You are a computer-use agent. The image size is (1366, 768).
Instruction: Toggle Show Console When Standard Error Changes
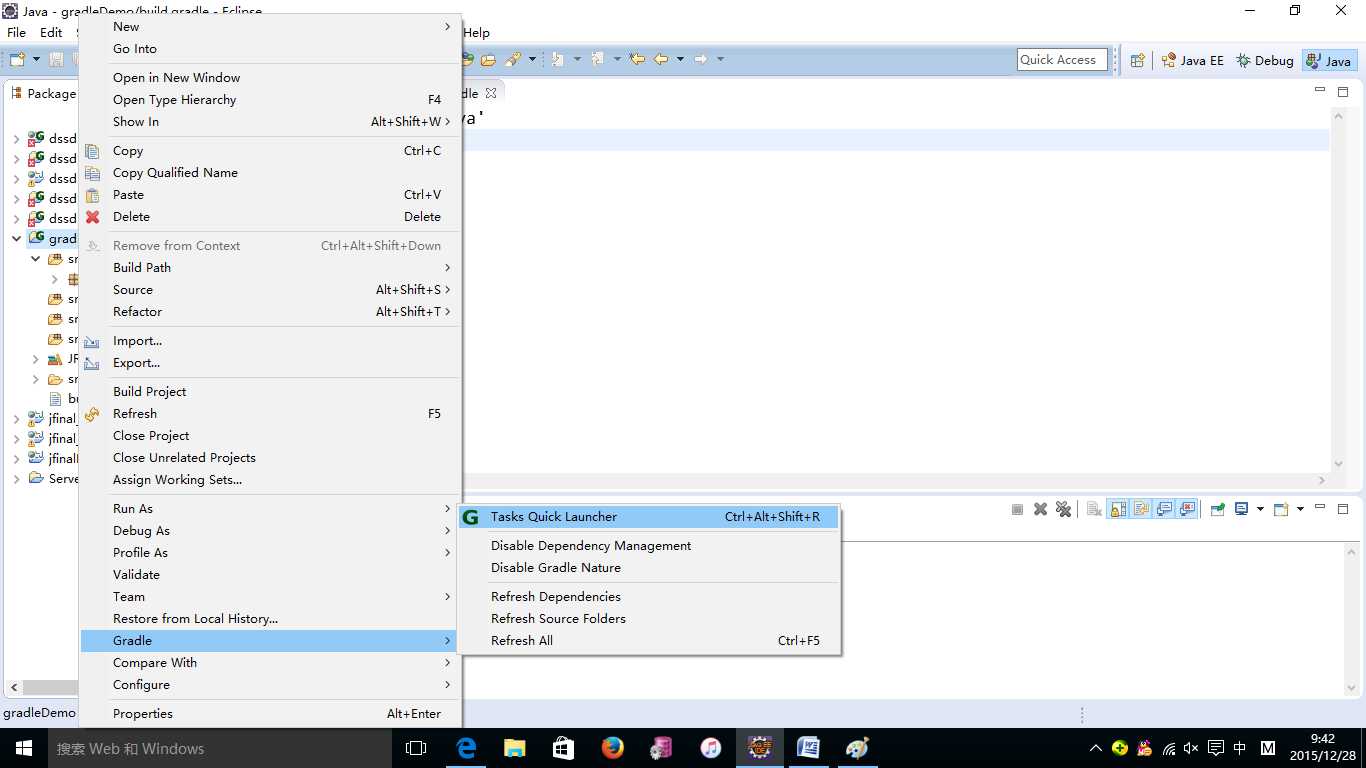point(1188,509)
